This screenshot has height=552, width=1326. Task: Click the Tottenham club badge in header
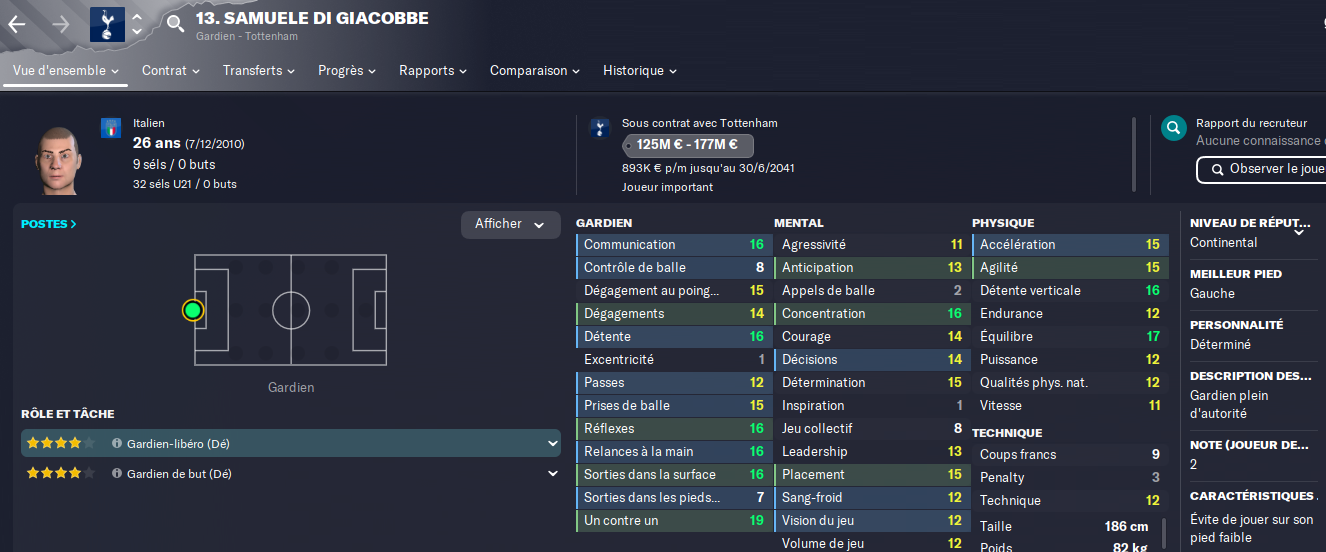click(107, 24)
